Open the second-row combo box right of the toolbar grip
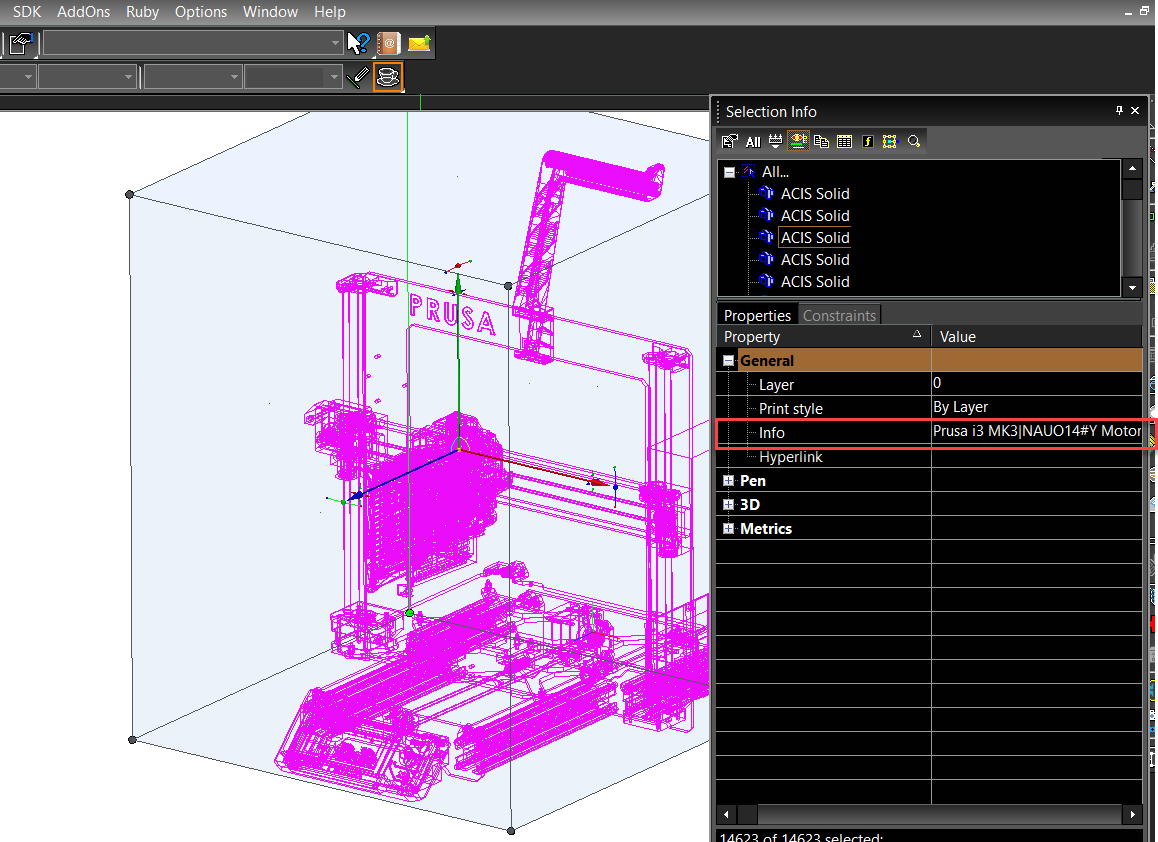Image resolution: width=1158 pixels, height=842 pixels. pyautogui.click(x=193, y=76)
